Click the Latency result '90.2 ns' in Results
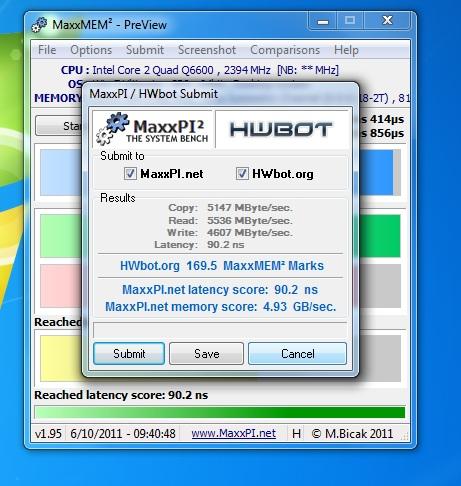 pos(226,245)
